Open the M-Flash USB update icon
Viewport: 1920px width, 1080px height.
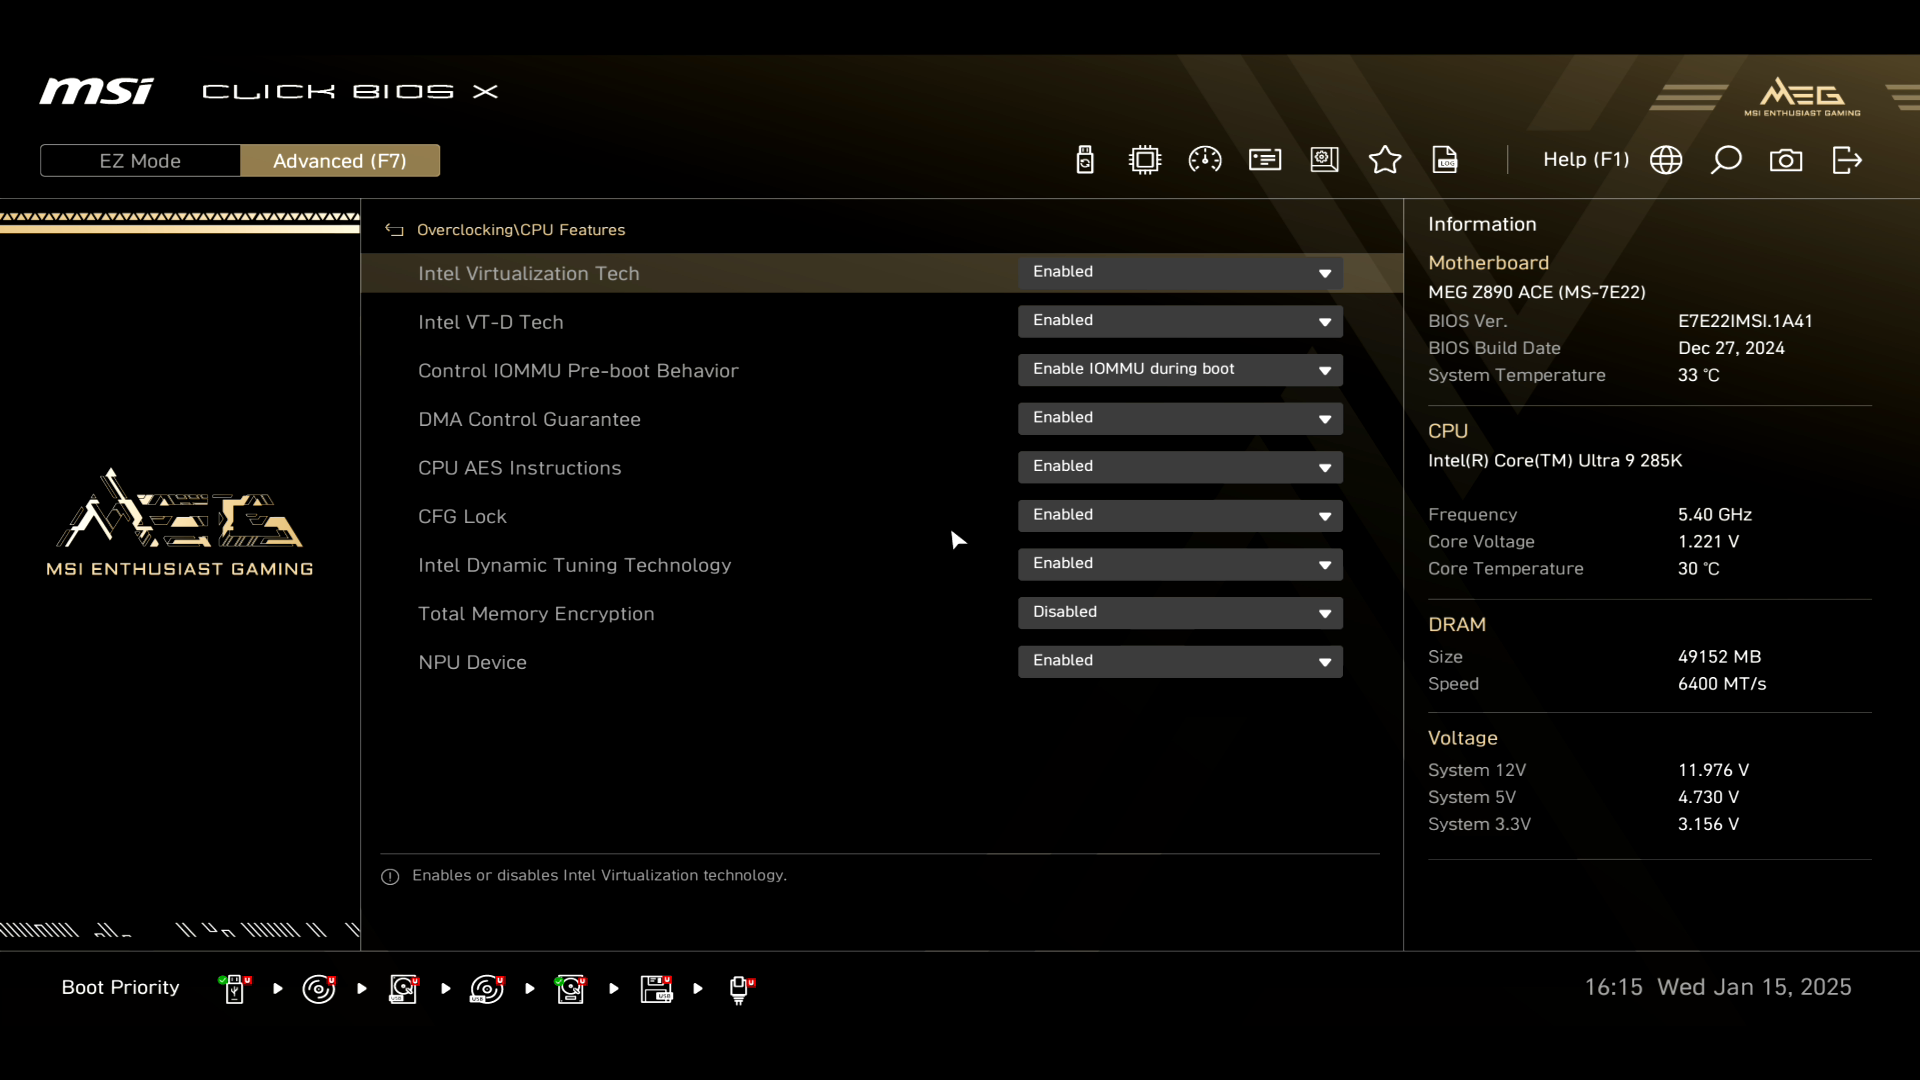[x=1085, y=160]
